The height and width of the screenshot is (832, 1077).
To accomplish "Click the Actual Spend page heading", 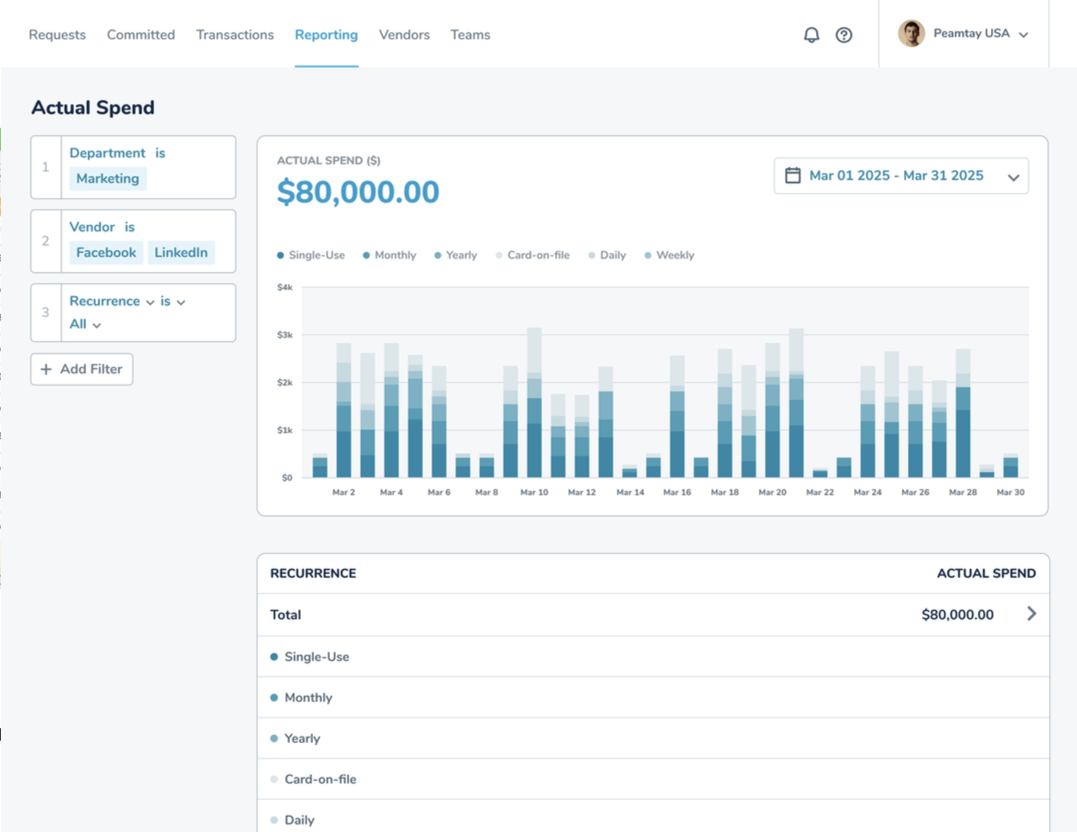I will (93, 108).
